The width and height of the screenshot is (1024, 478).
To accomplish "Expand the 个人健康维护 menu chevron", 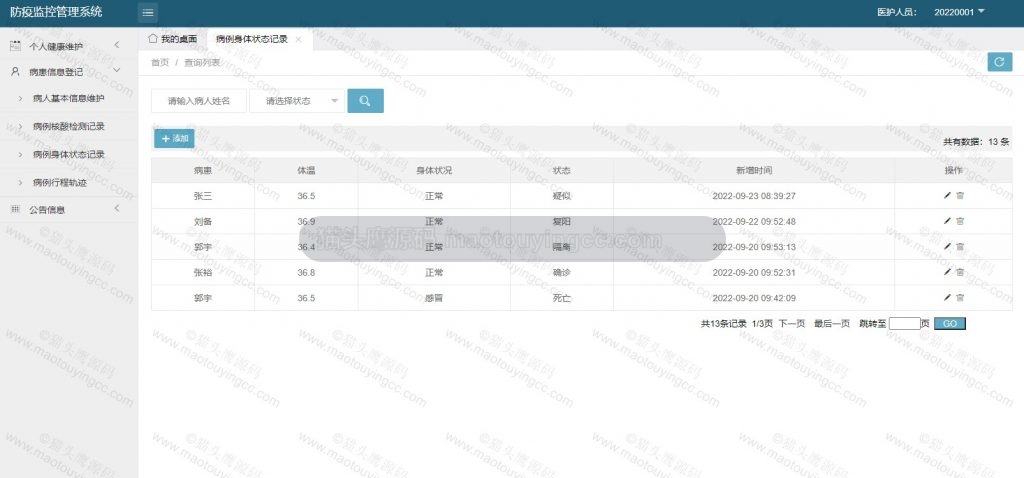I will [x=116, y=44].
